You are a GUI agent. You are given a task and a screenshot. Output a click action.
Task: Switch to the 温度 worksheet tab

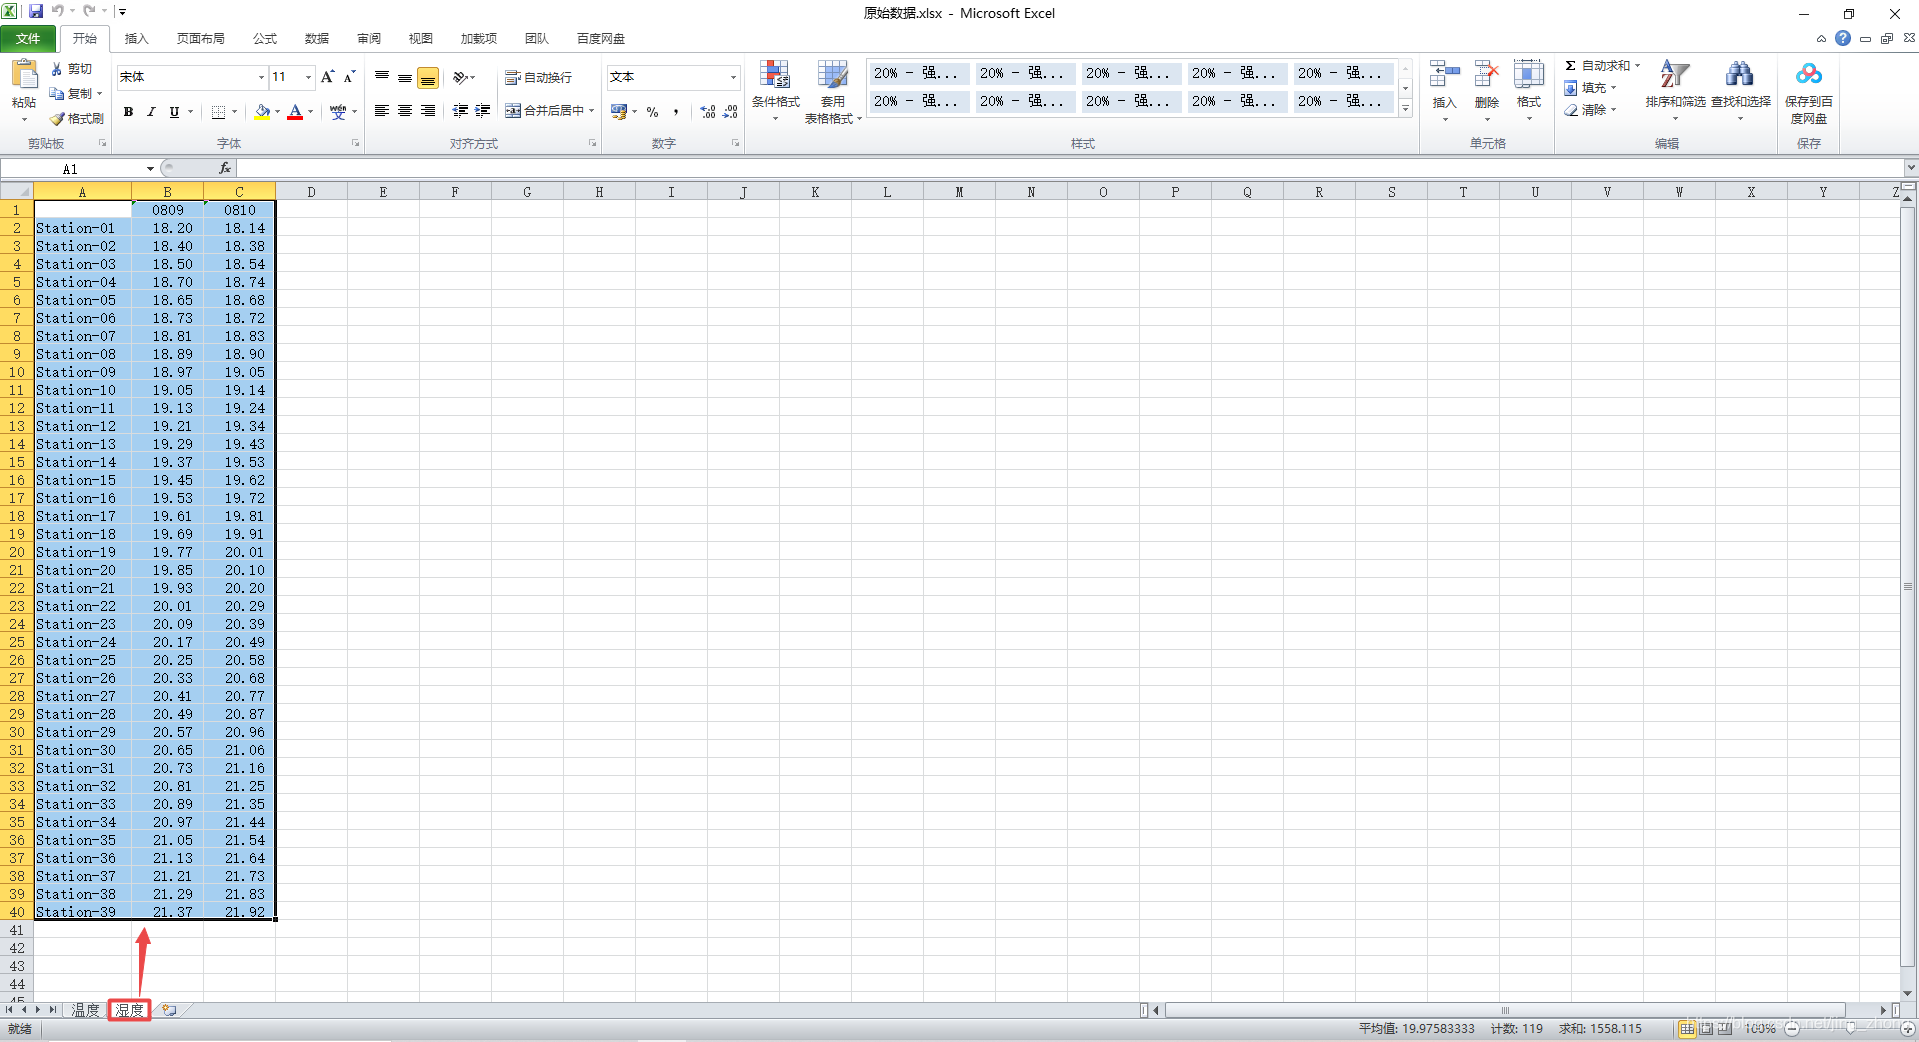(x=86, y=1010)
